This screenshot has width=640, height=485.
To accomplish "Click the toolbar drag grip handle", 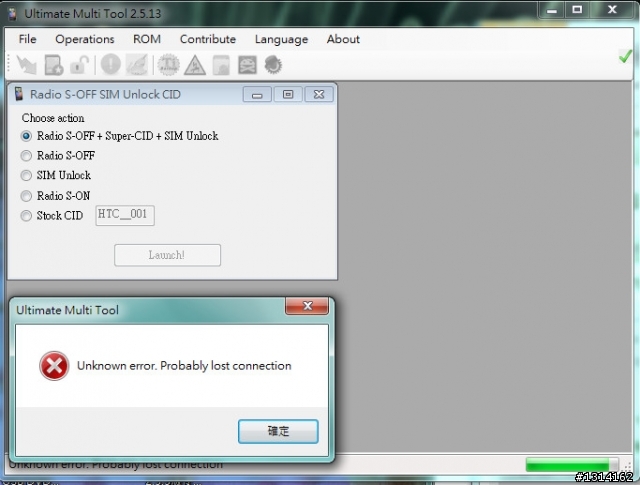I will [x=10, y=65].
